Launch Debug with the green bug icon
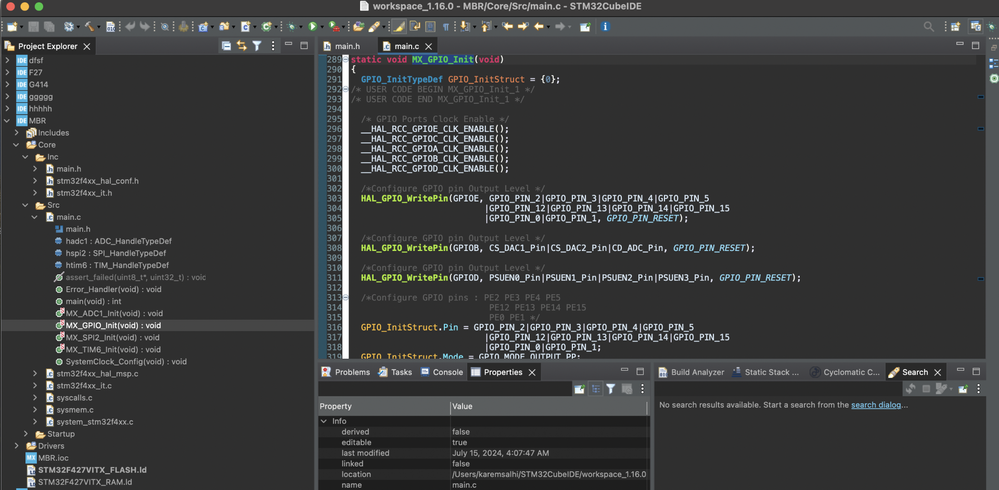The image size is (999, 490). [291, 27]
